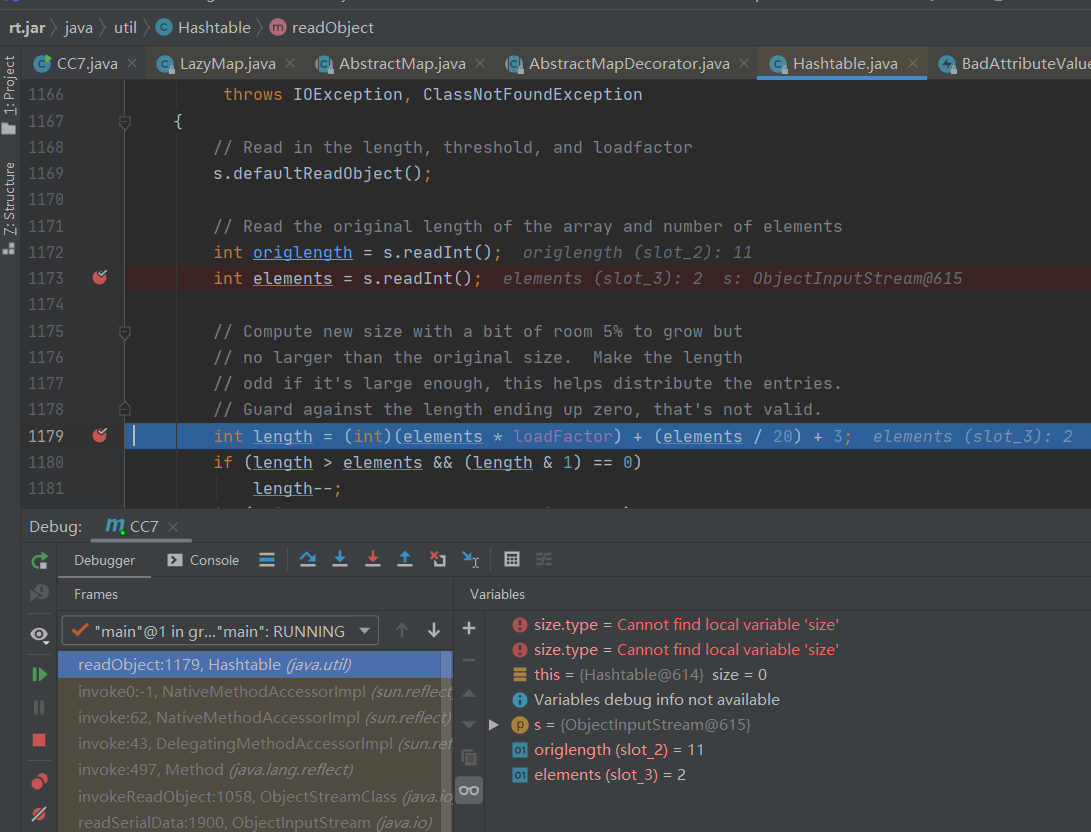Pause the program execution
Image resolution: width=1091 pixels, height=832 pixels.
pos(39,707)
